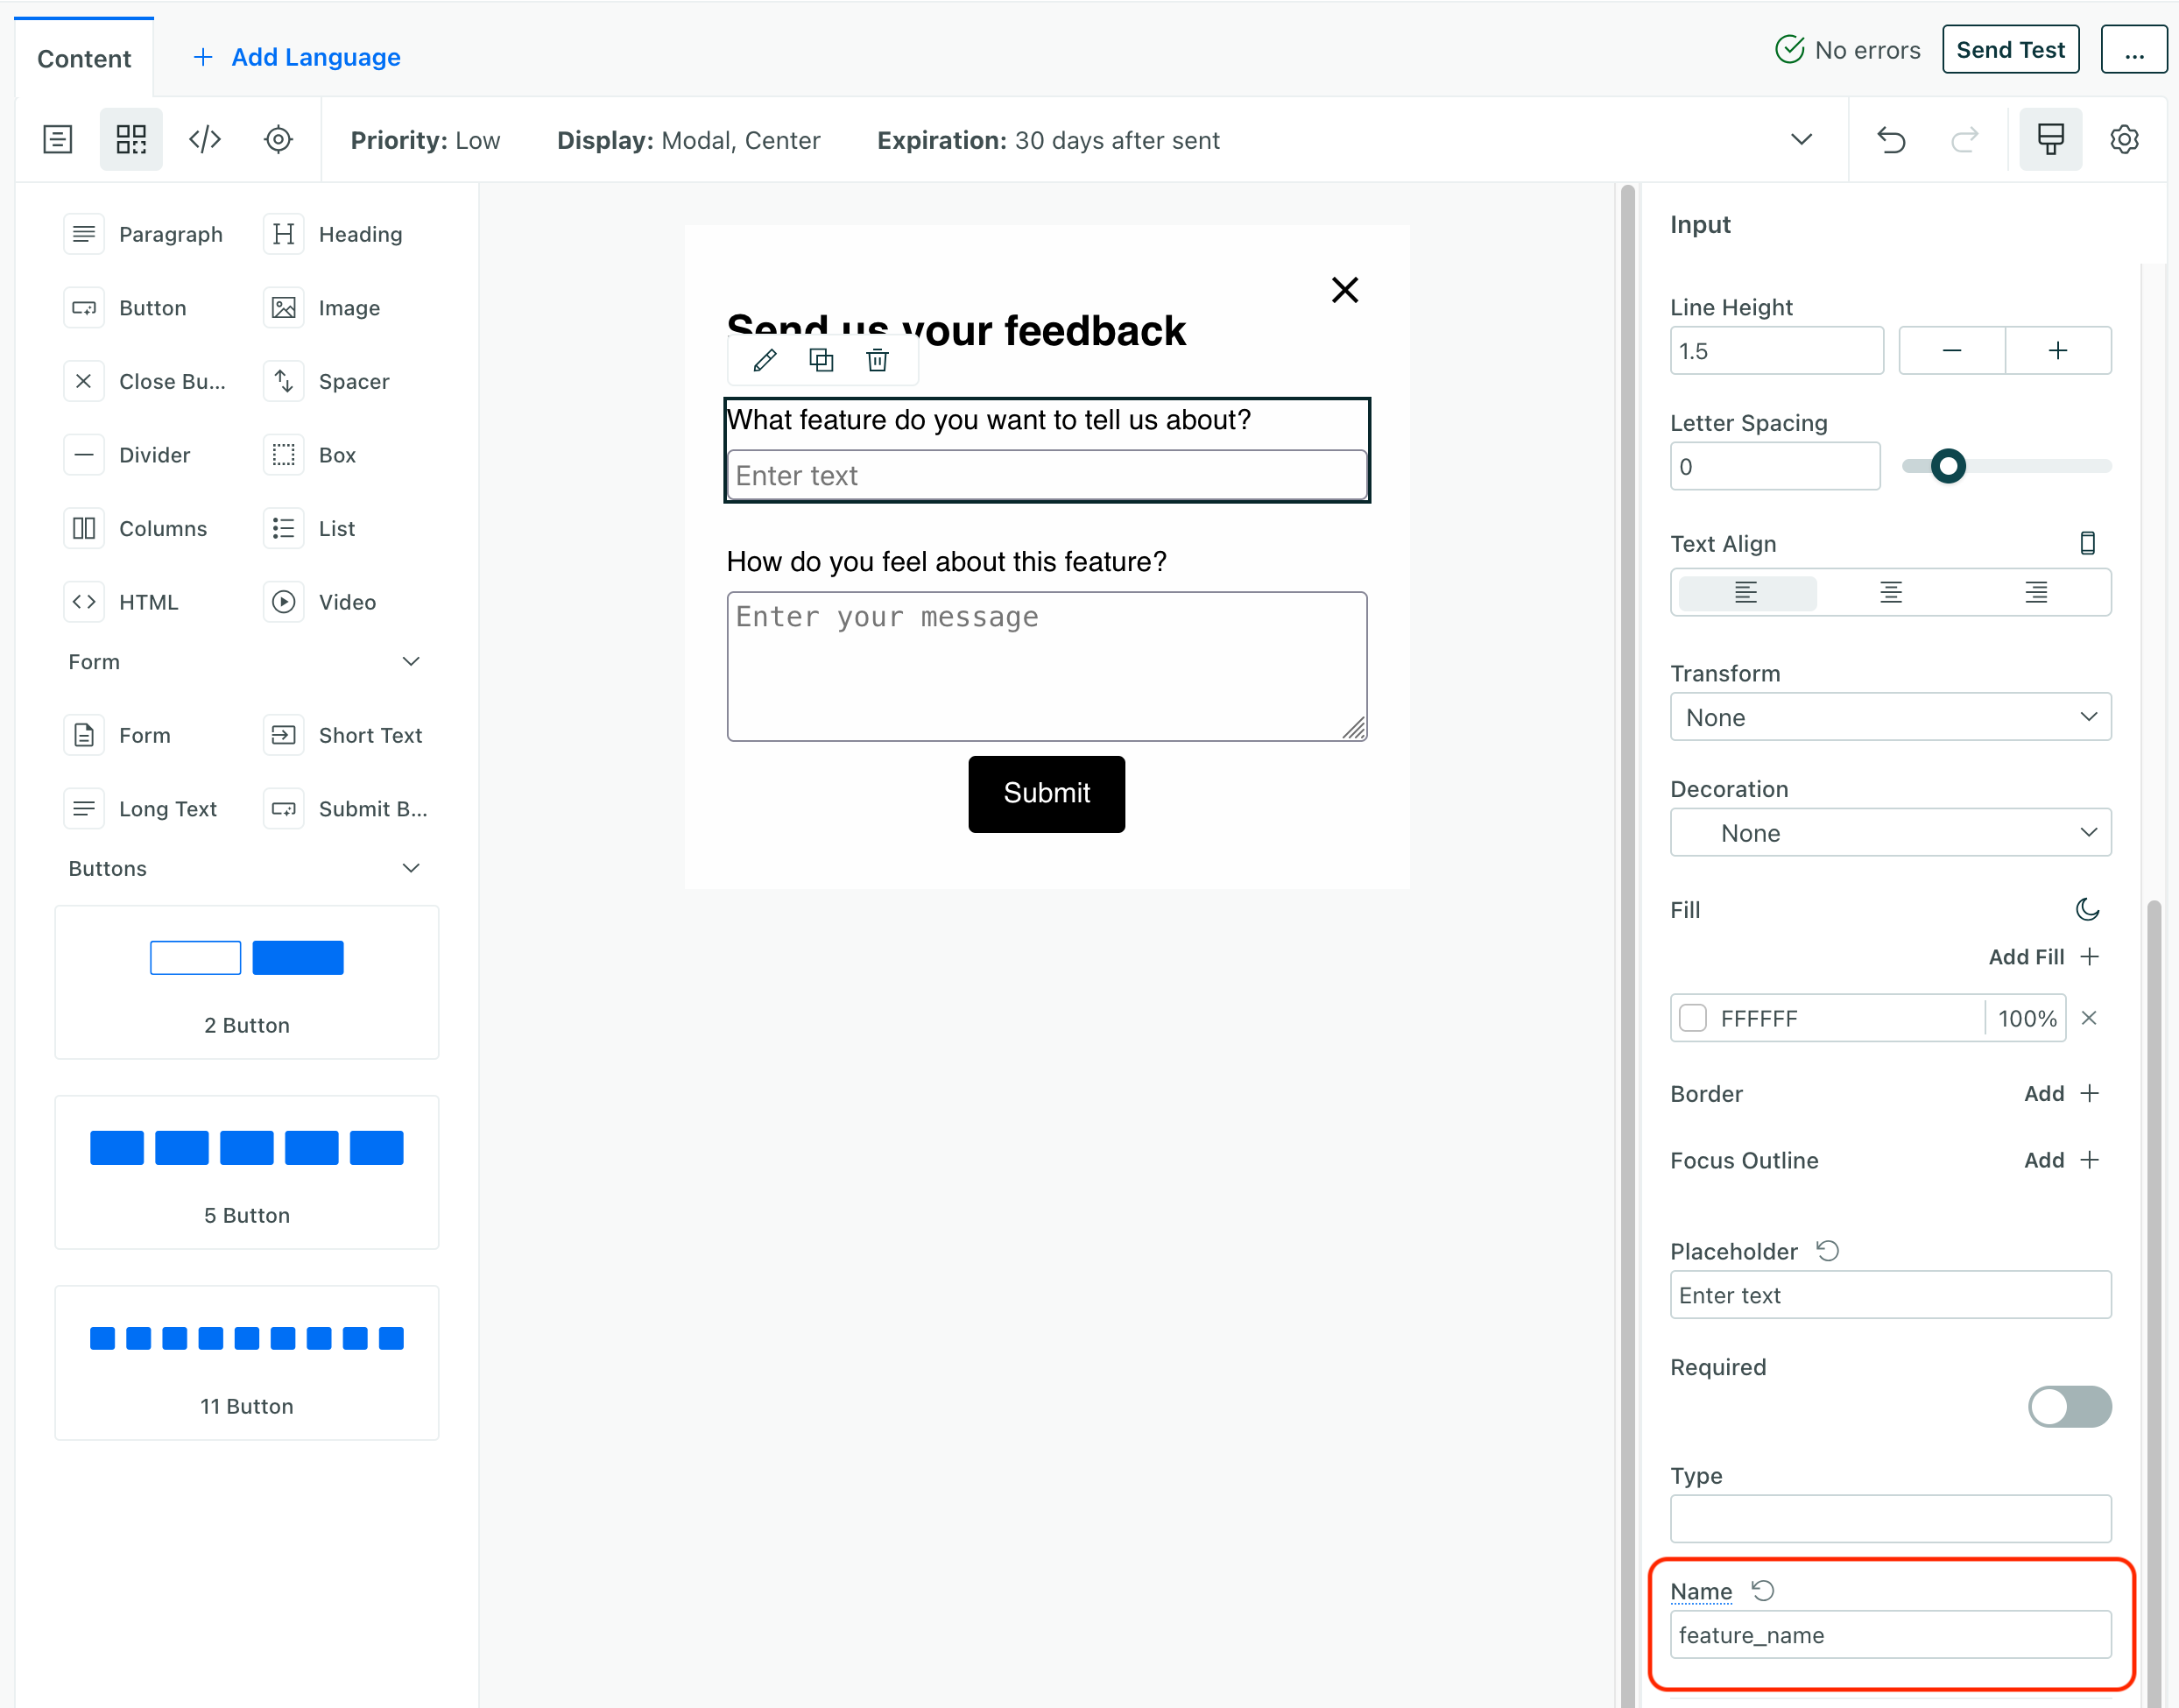Open the Decoration dropdown
The width and height of the screenshot is (2179, 1708).
(1889, 832)
